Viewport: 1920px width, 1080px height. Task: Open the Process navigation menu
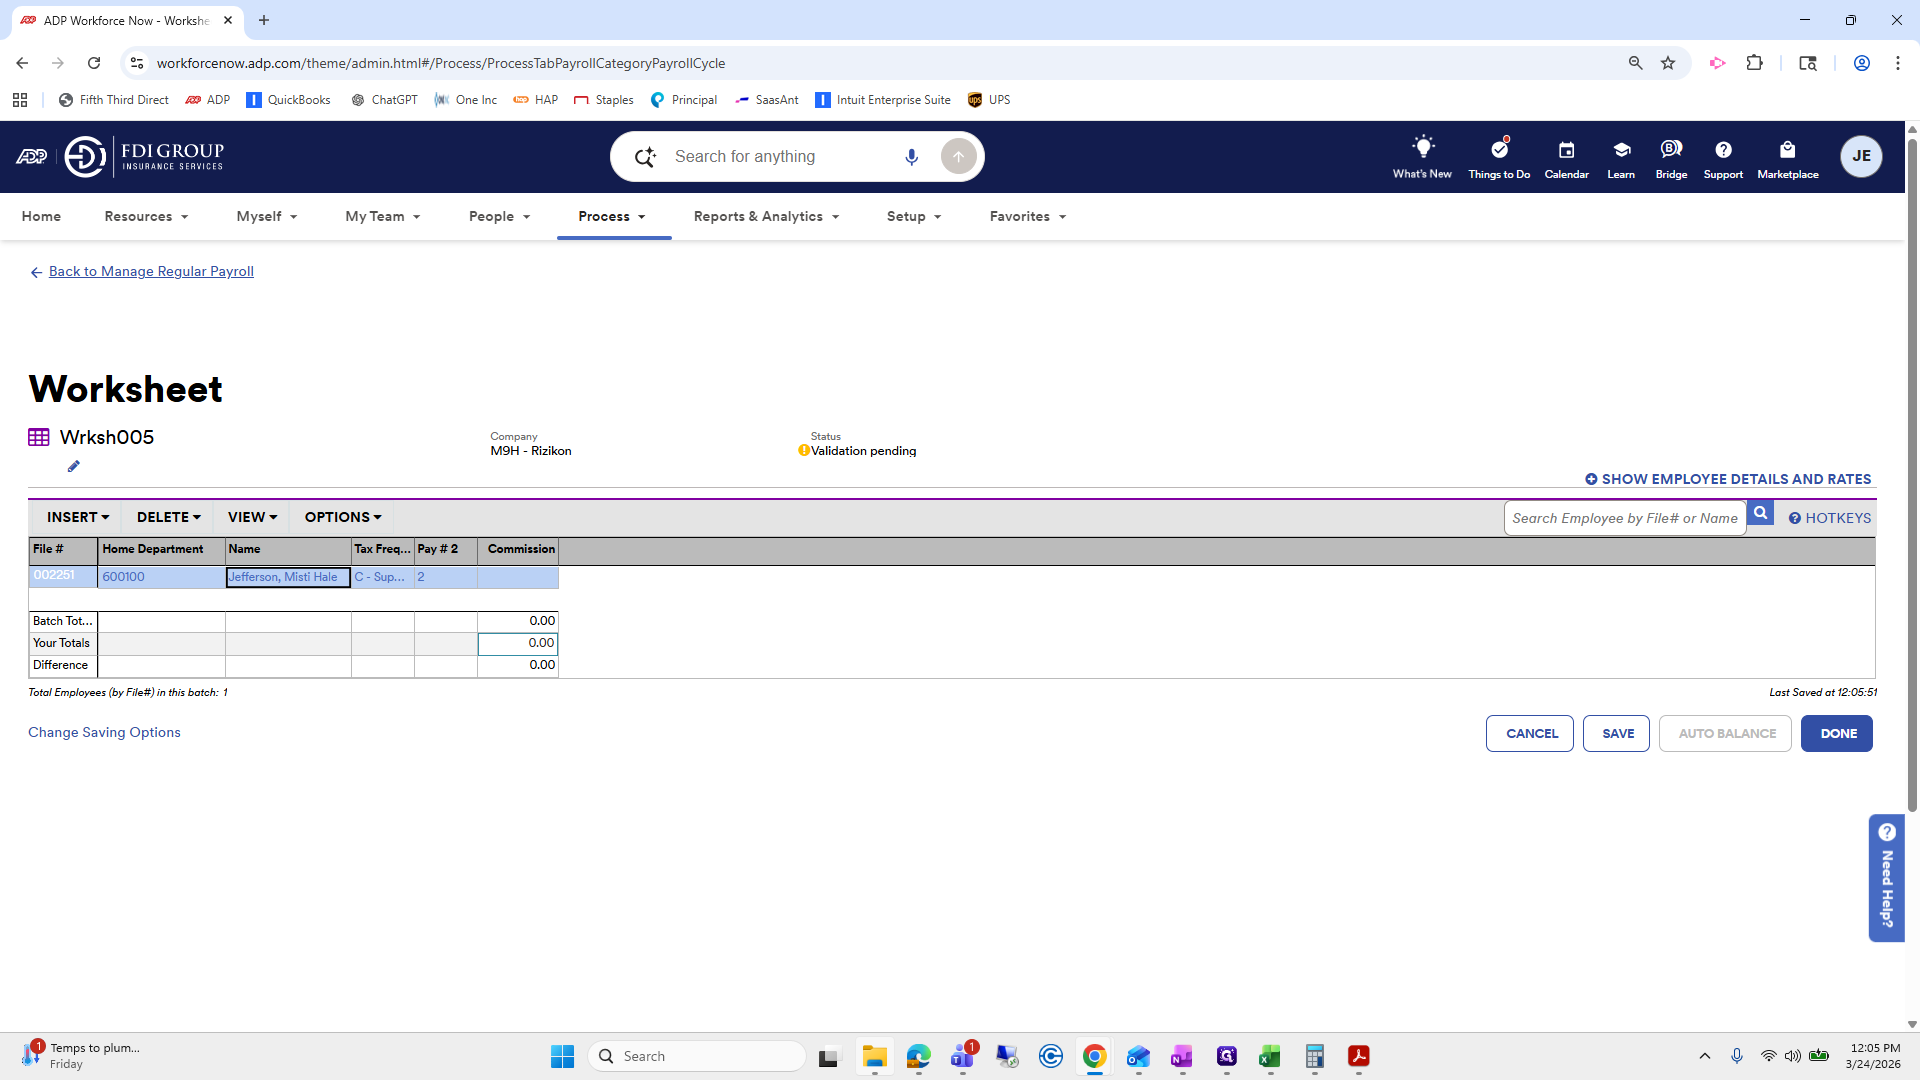612,216
